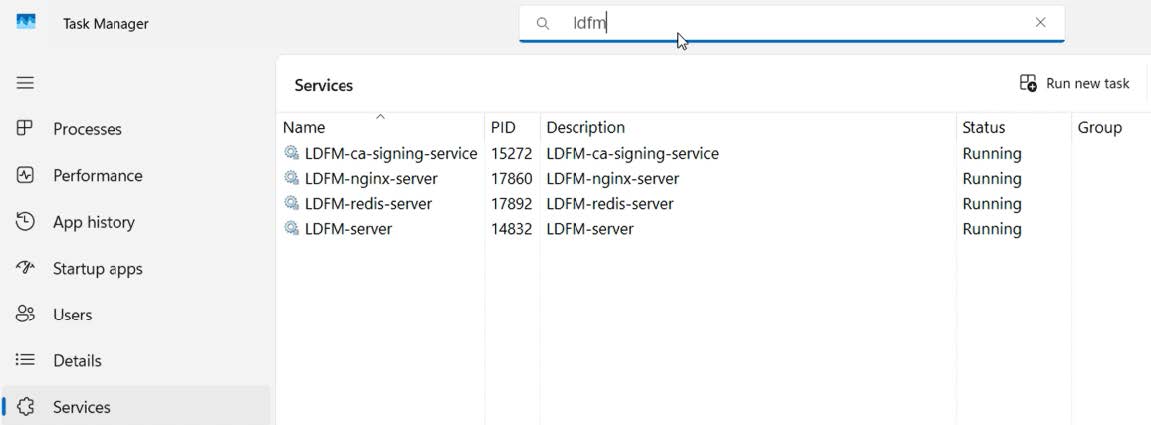Click gear icon of LDFM-ca-signing-service
1151x425 pixels.
click(291, 153)
